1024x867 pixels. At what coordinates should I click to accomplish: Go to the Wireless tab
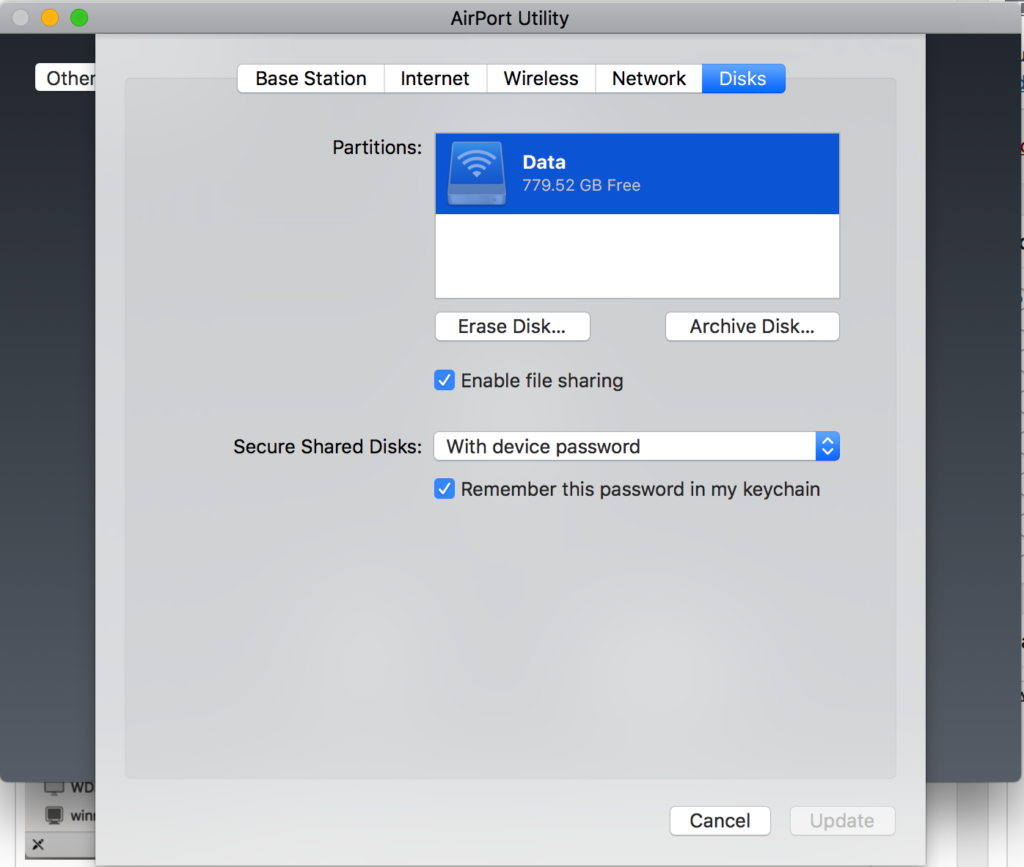tap(541, 78)
